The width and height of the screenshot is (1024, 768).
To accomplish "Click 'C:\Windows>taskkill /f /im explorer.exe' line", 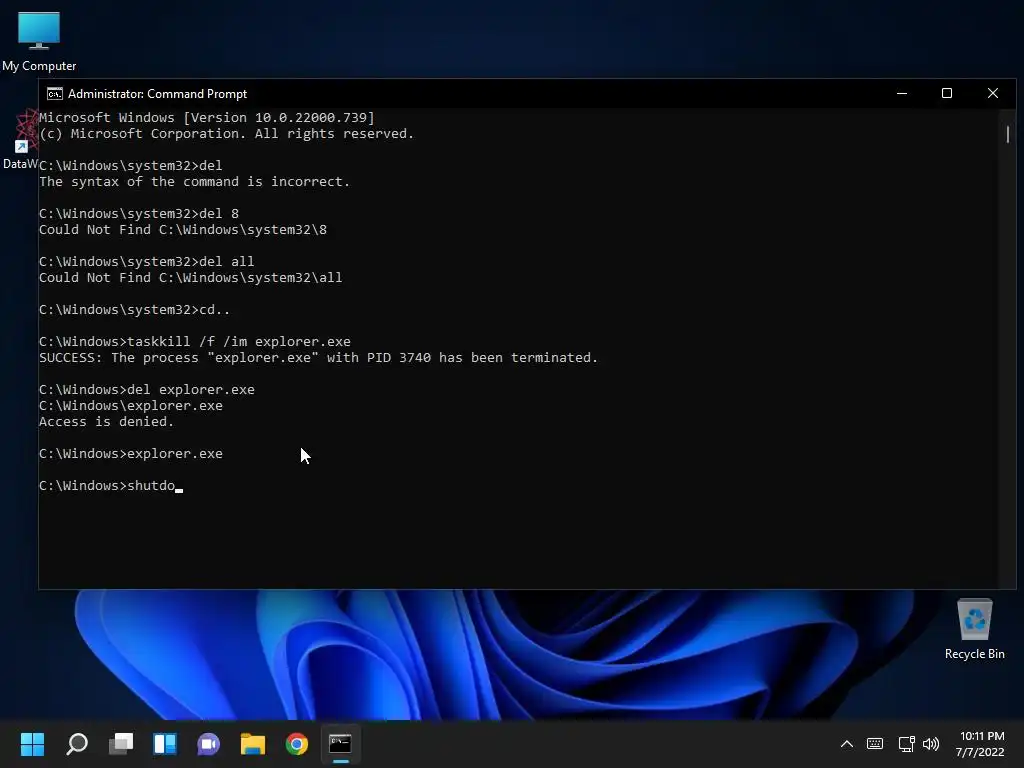I will [195, 342].
